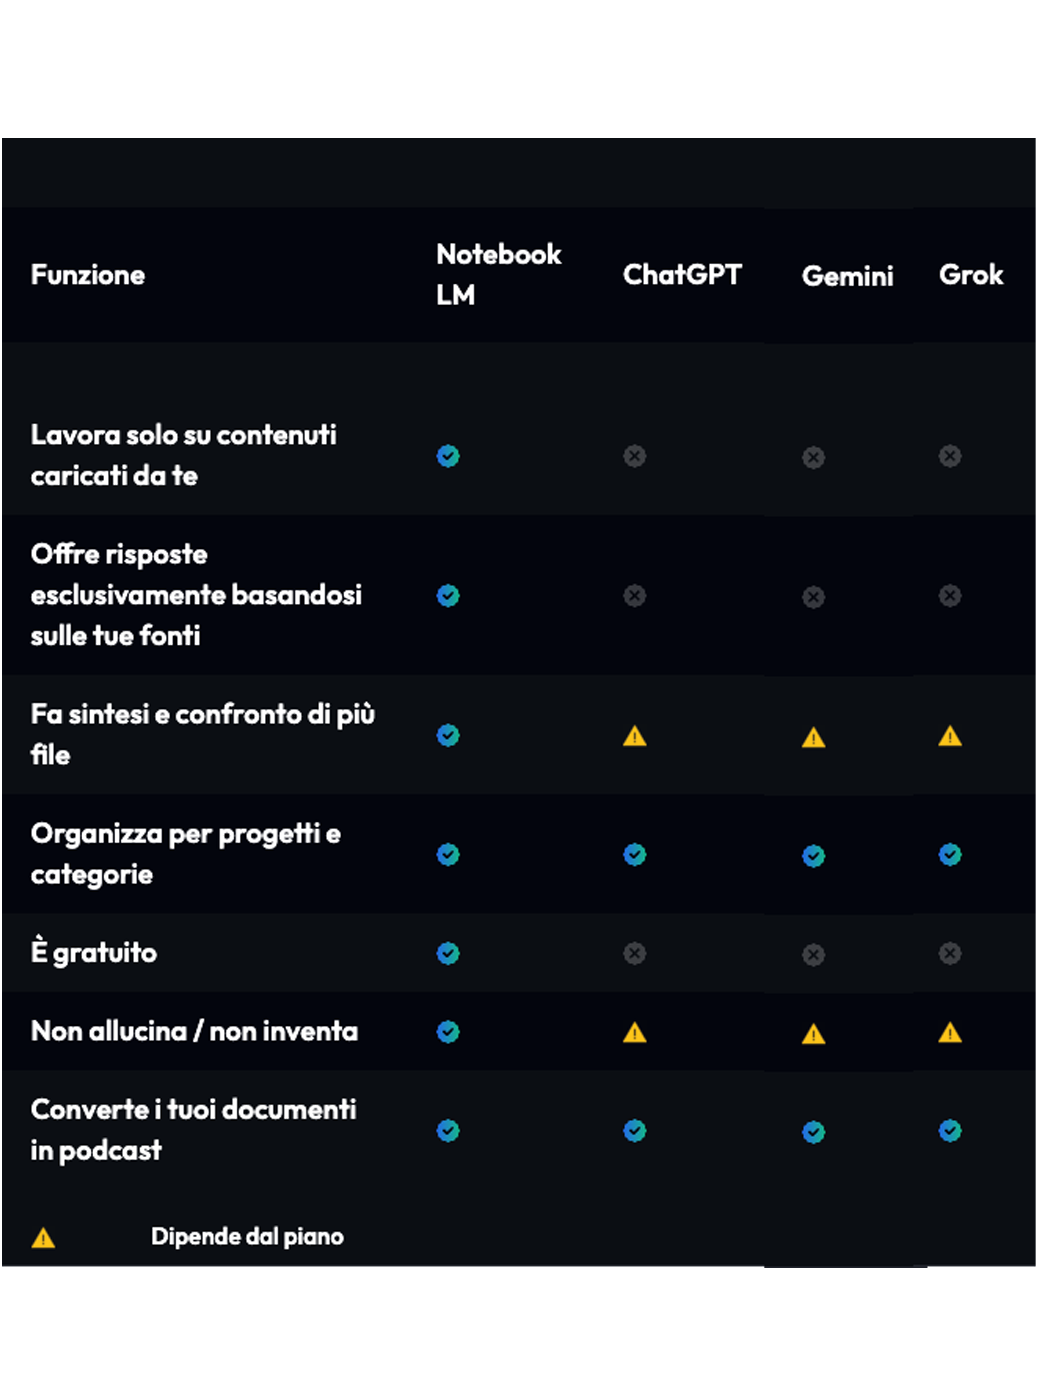This screenshot has width=1038, height=1400.
Task: Click the 'Non allucina / non inventa' row label
Action: (194, 1031)
